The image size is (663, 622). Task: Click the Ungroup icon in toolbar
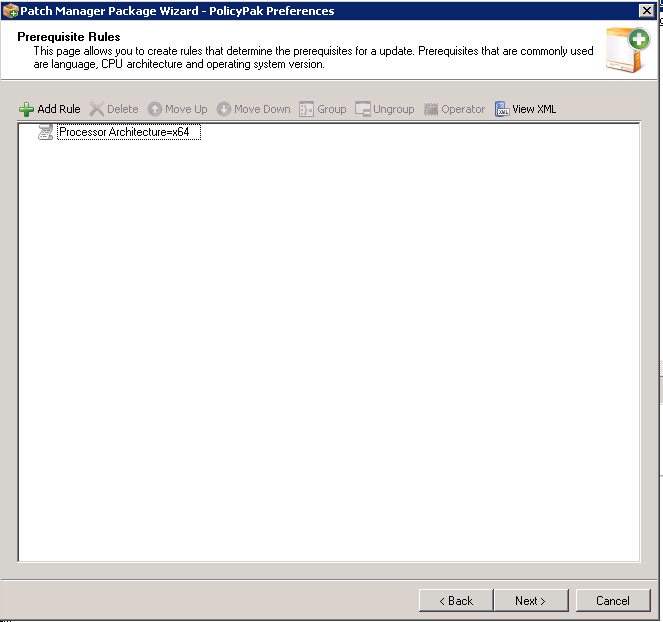pyautogui.click(x=363, y=109)
